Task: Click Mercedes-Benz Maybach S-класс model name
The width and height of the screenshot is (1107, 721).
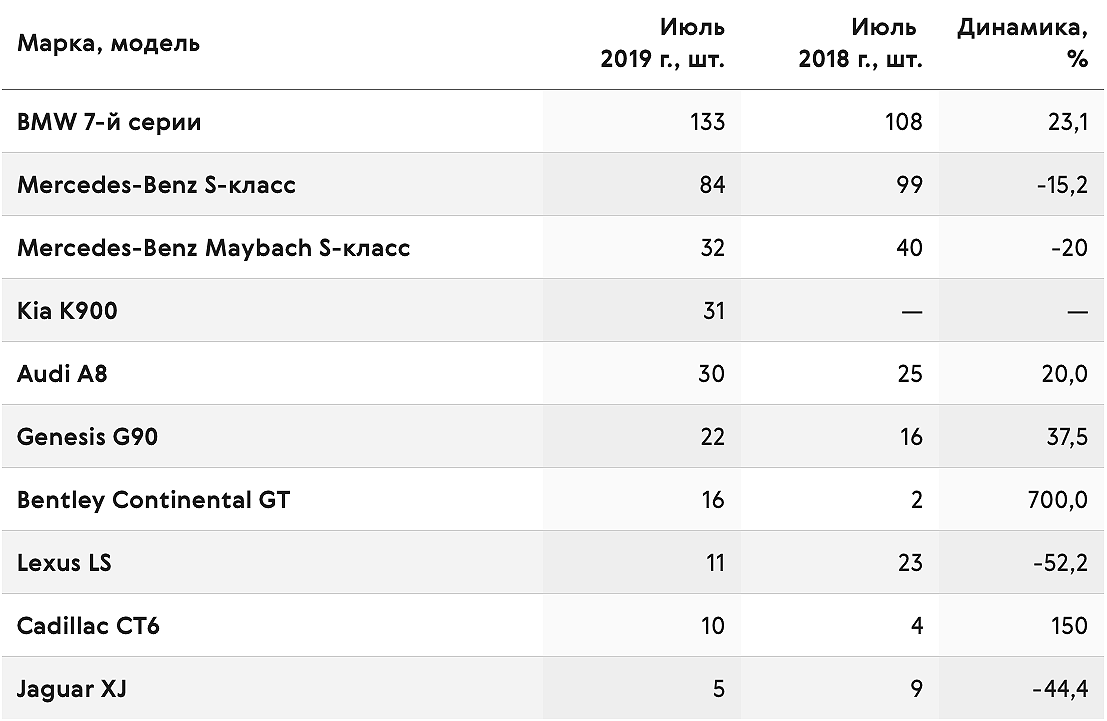Action: (213, 248)
